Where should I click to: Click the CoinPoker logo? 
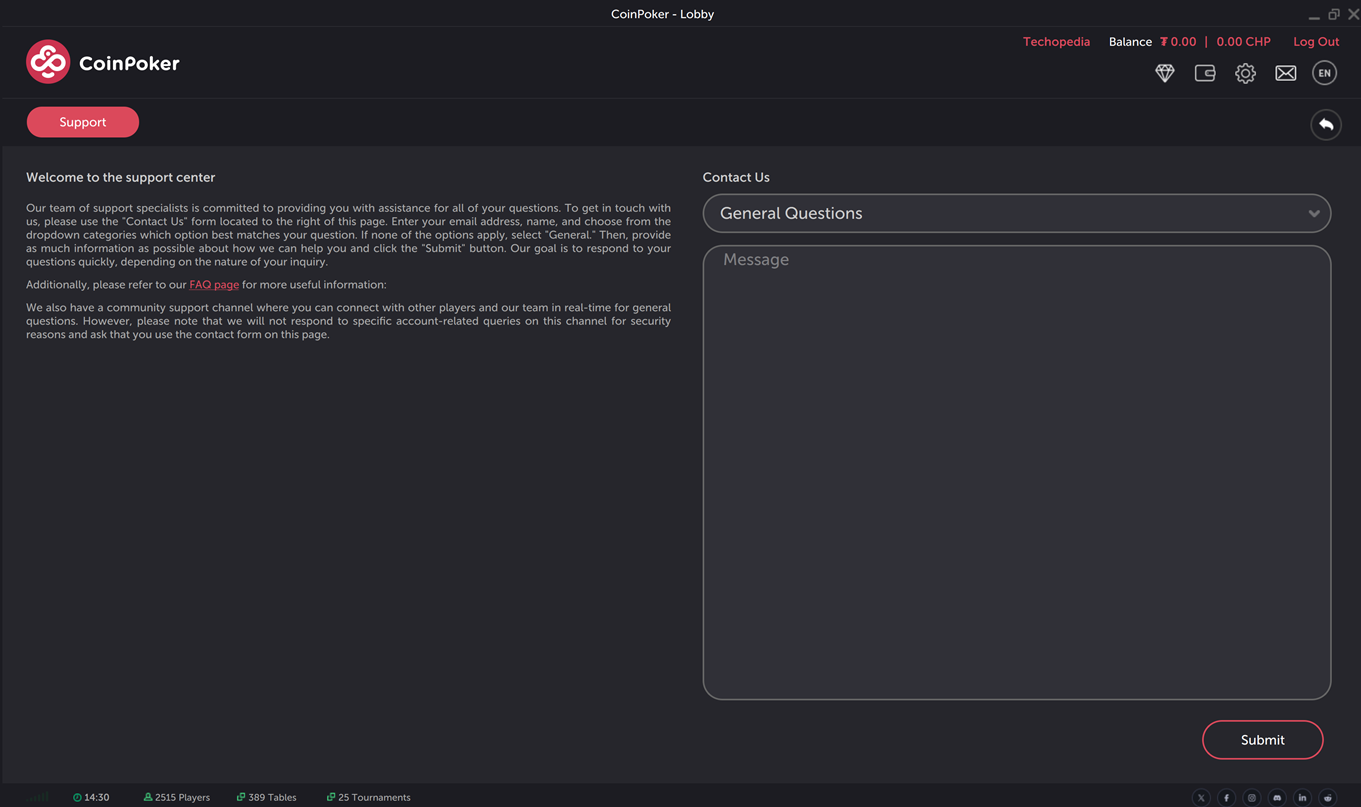point(103,63)
